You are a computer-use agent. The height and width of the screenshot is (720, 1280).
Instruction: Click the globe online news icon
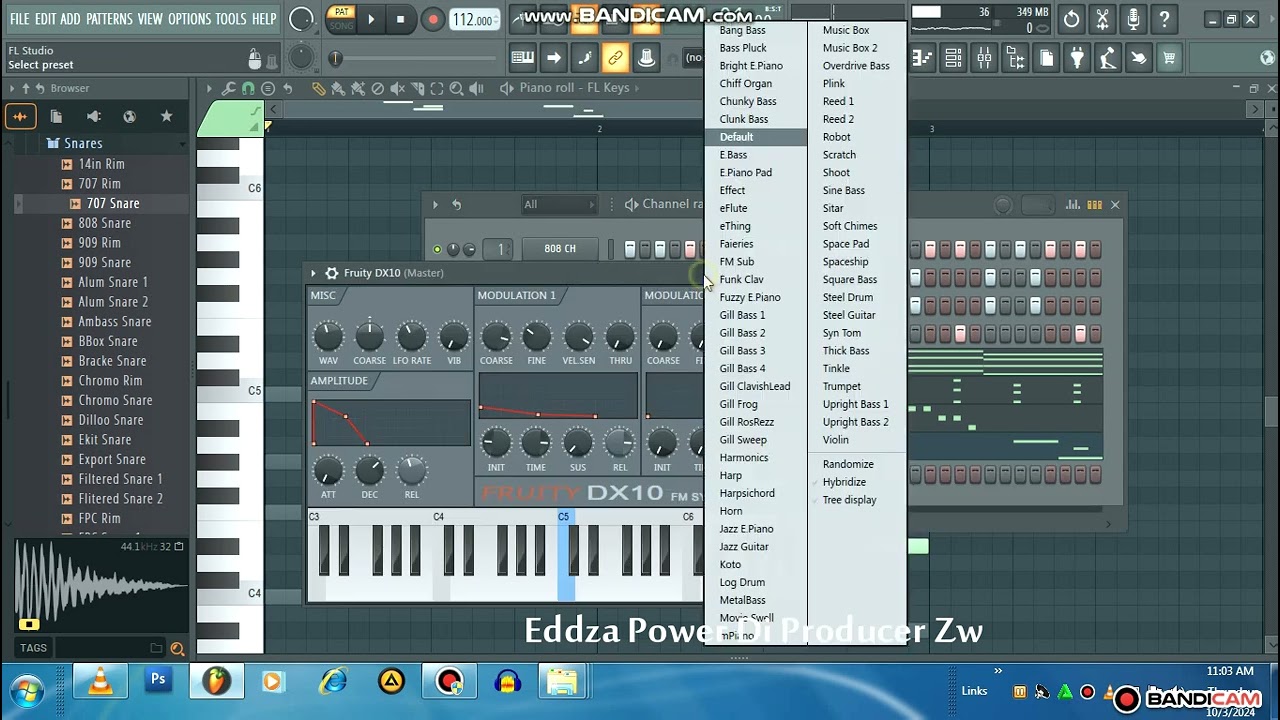(1267, 59)
